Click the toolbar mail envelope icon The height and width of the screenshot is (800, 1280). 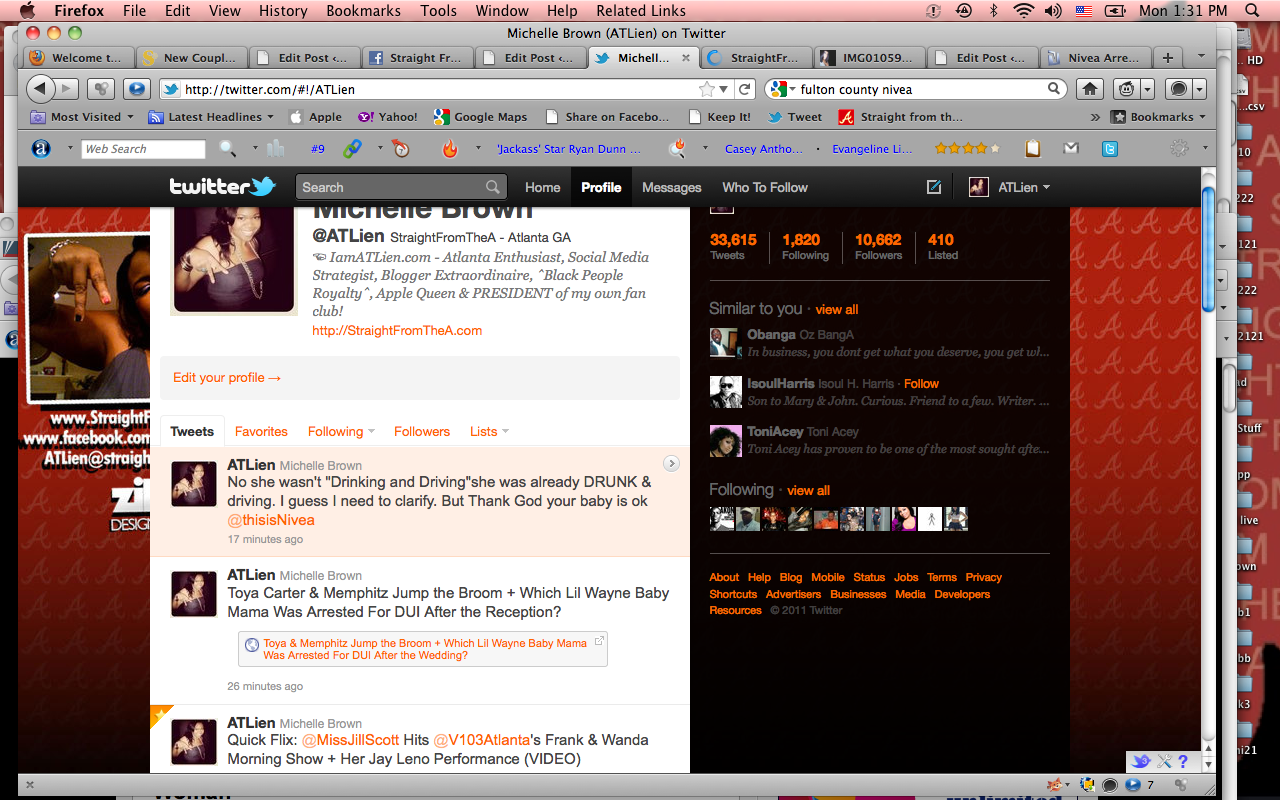1071,149
